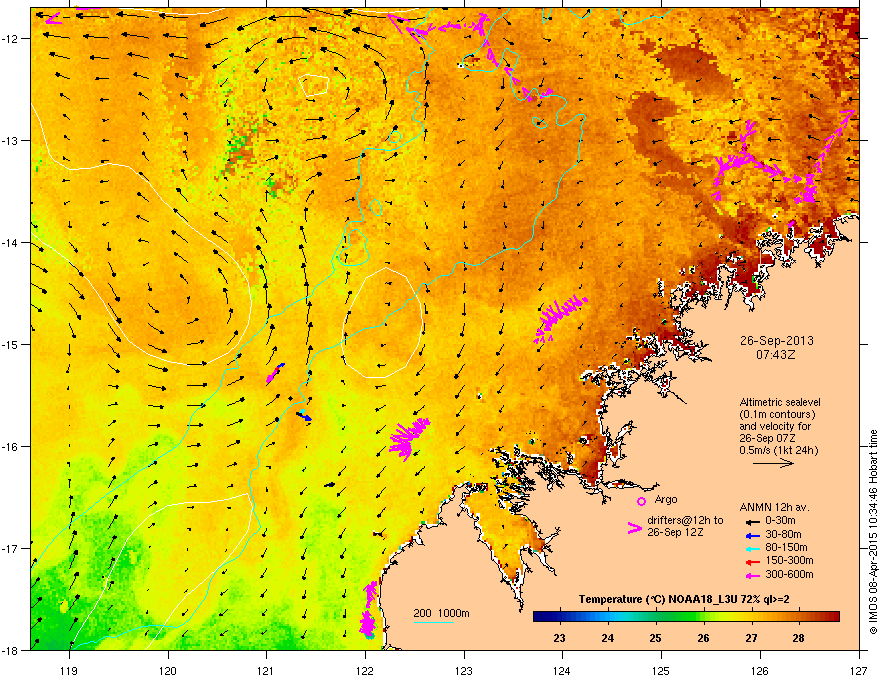Click the cyan 80-150m arrow symbol
This screenshot has width=880, height=680.
751,548
